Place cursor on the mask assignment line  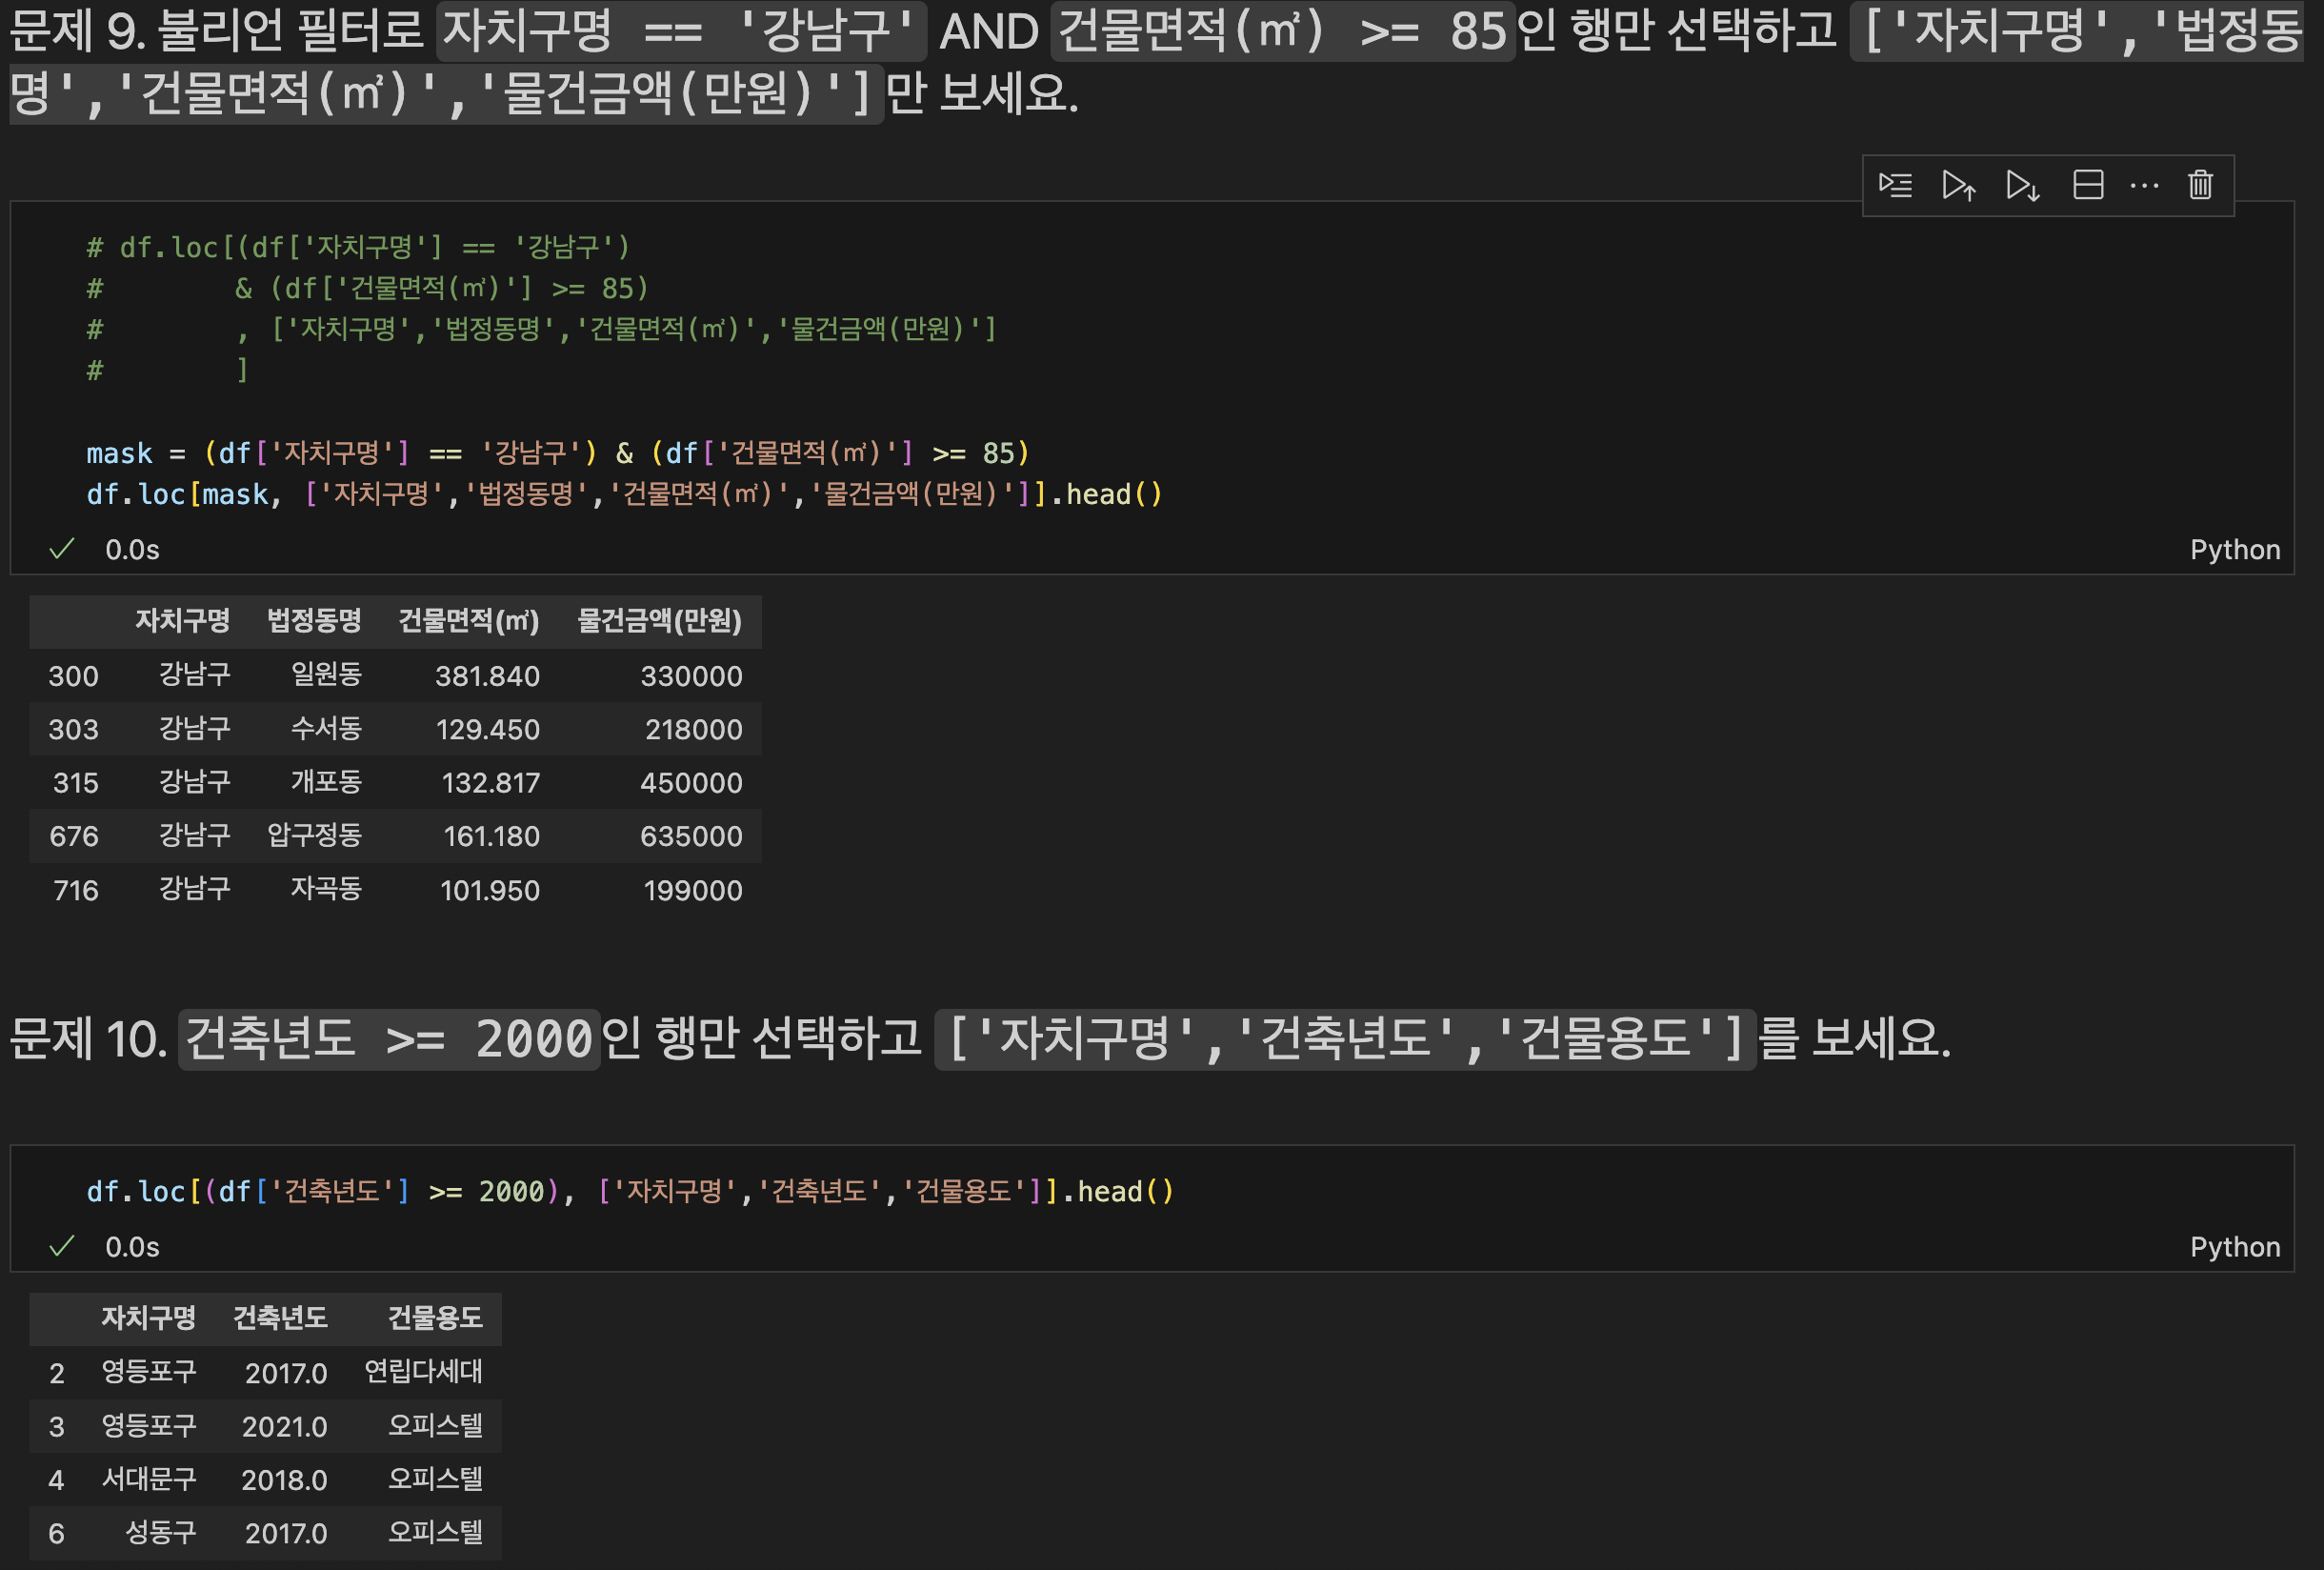[x=556, y=453]
